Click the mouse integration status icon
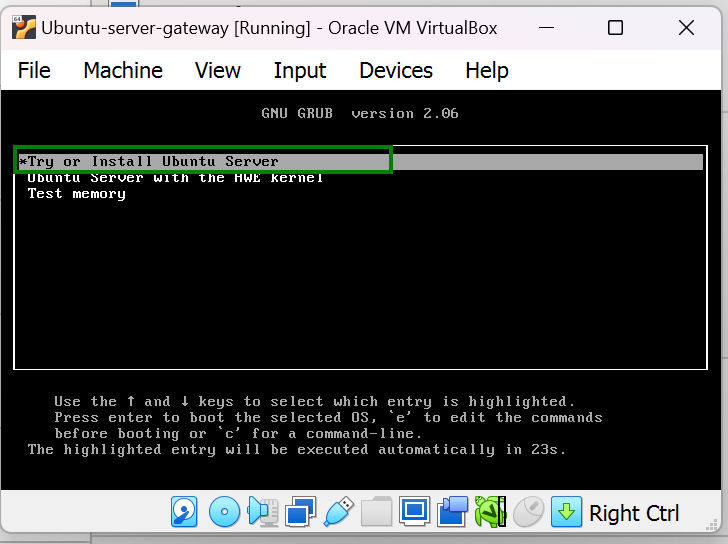The image size is (728, 544). click(529, 512)
